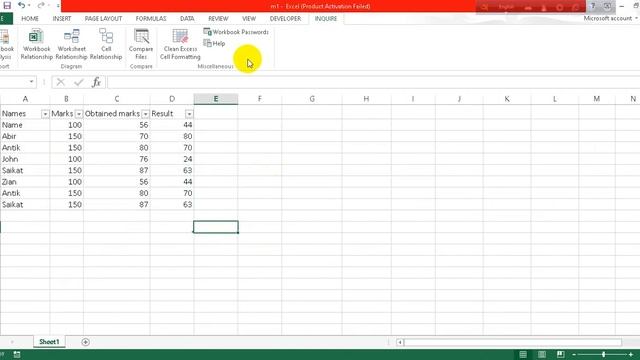Select column A header
Screen dimensions: 640x360
(x=25, y=99)
